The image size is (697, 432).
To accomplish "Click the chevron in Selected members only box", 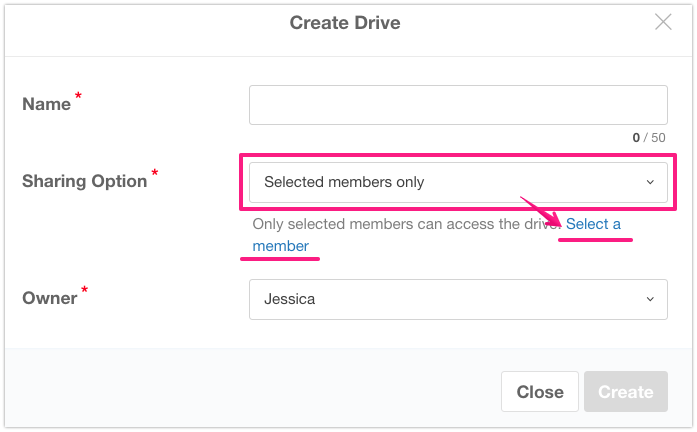I will pos(650,182).
